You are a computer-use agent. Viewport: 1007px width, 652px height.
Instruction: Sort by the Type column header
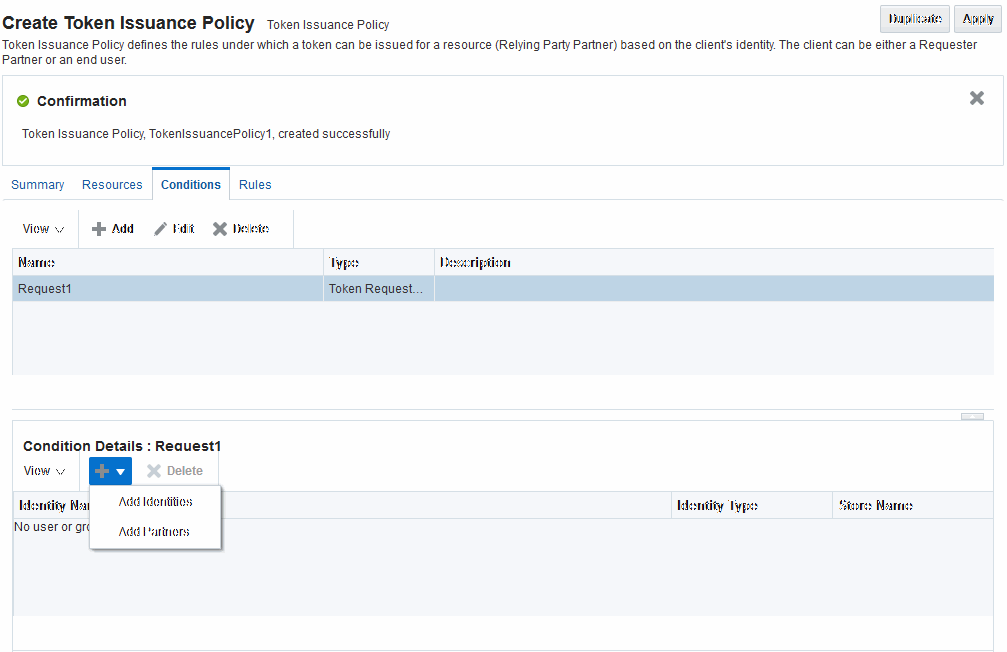click(x=379, y=262)
